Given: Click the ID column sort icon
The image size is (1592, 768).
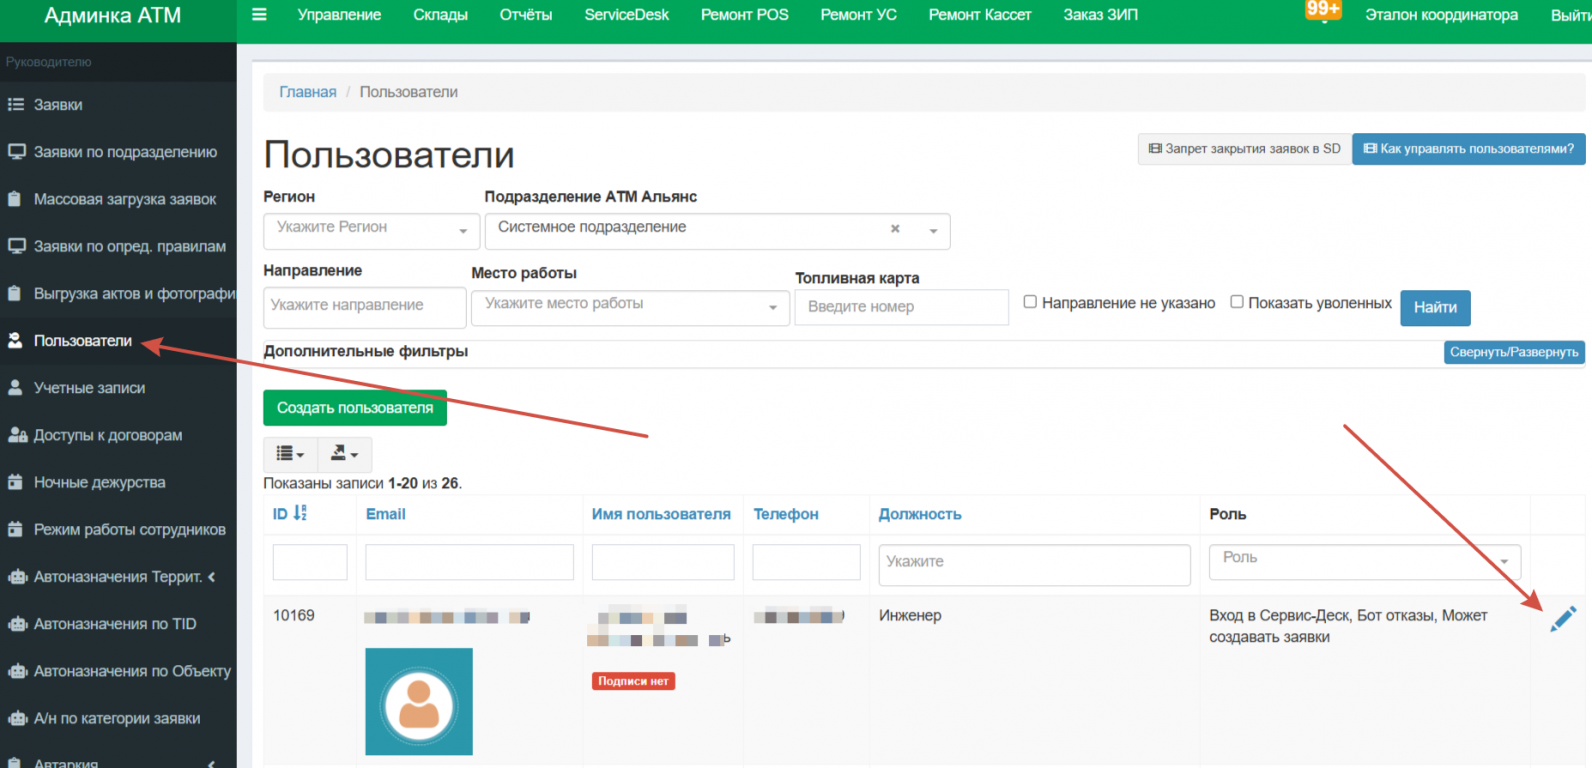Looking at the screenshot, I should point(300,513).
